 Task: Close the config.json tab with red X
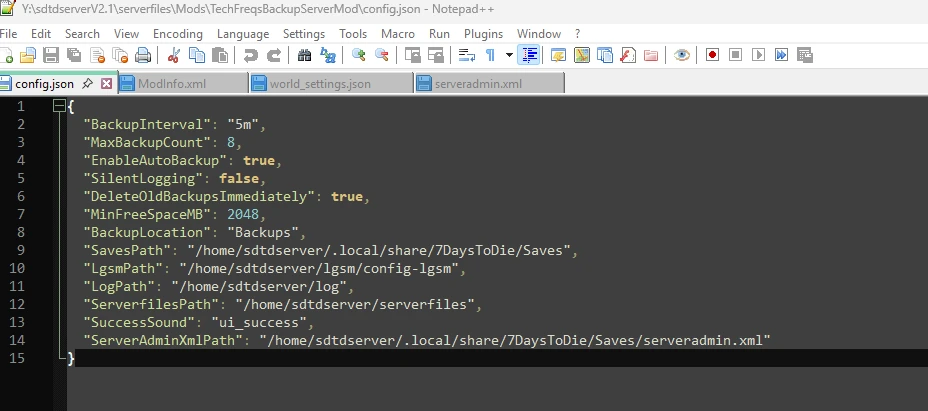(x=107, y=84)
